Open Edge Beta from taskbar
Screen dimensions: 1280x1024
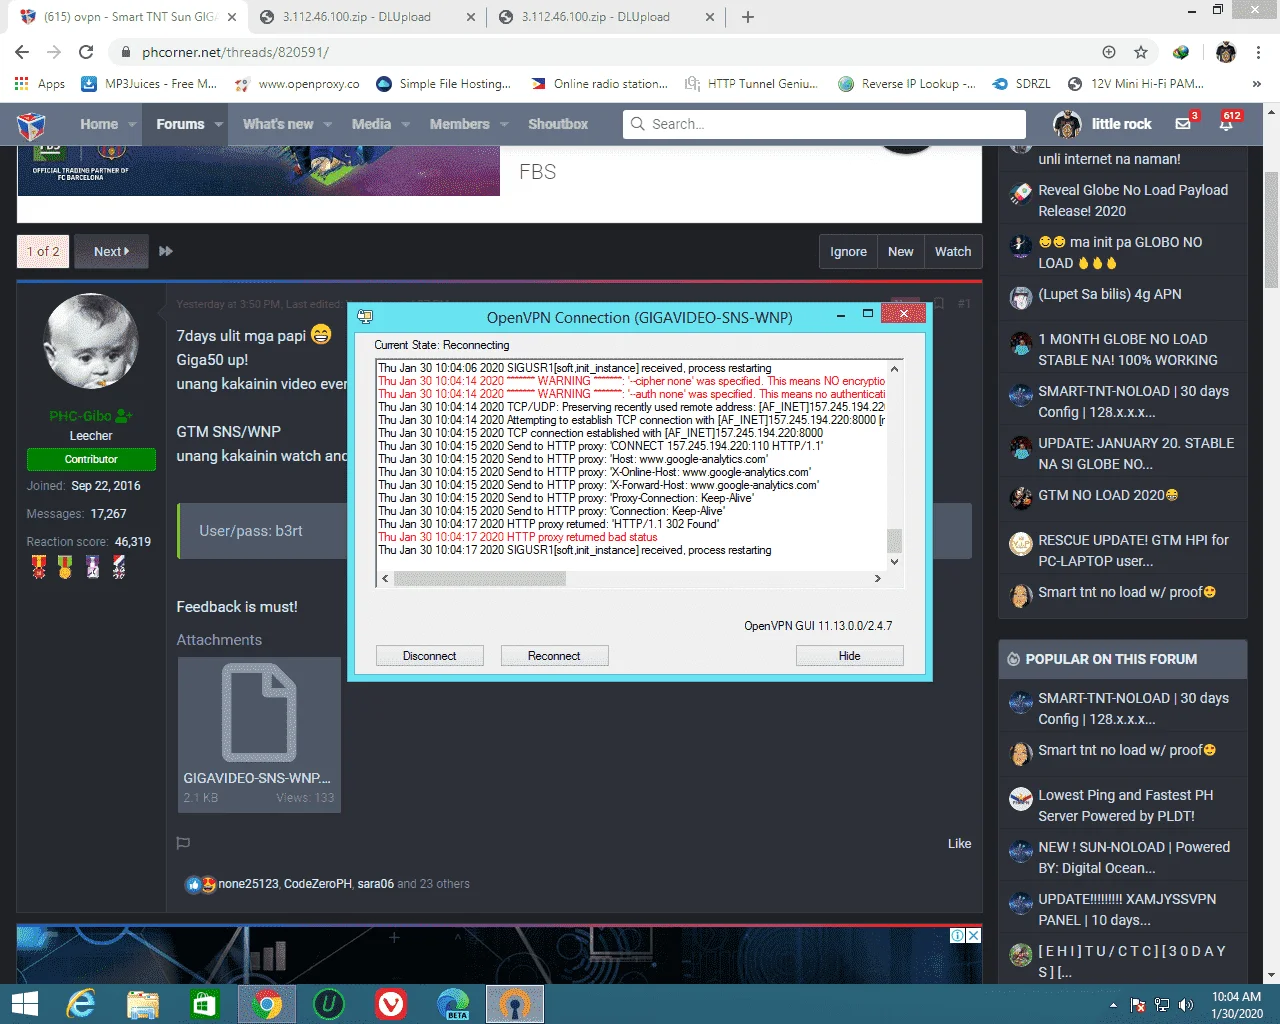[453, 1004]
